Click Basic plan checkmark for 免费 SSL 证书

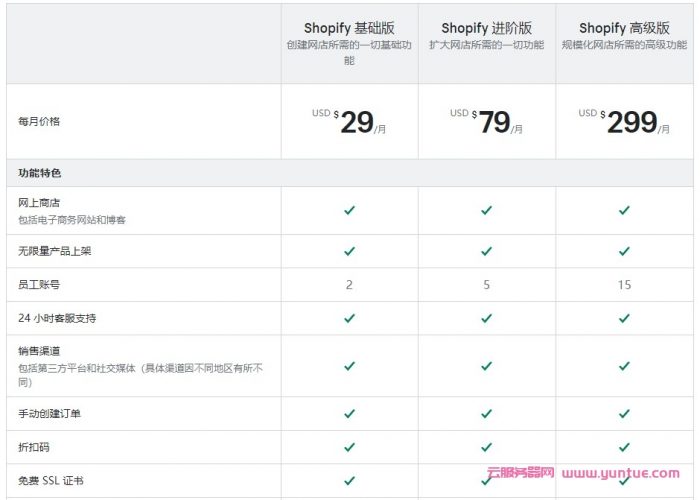(349, 481)
